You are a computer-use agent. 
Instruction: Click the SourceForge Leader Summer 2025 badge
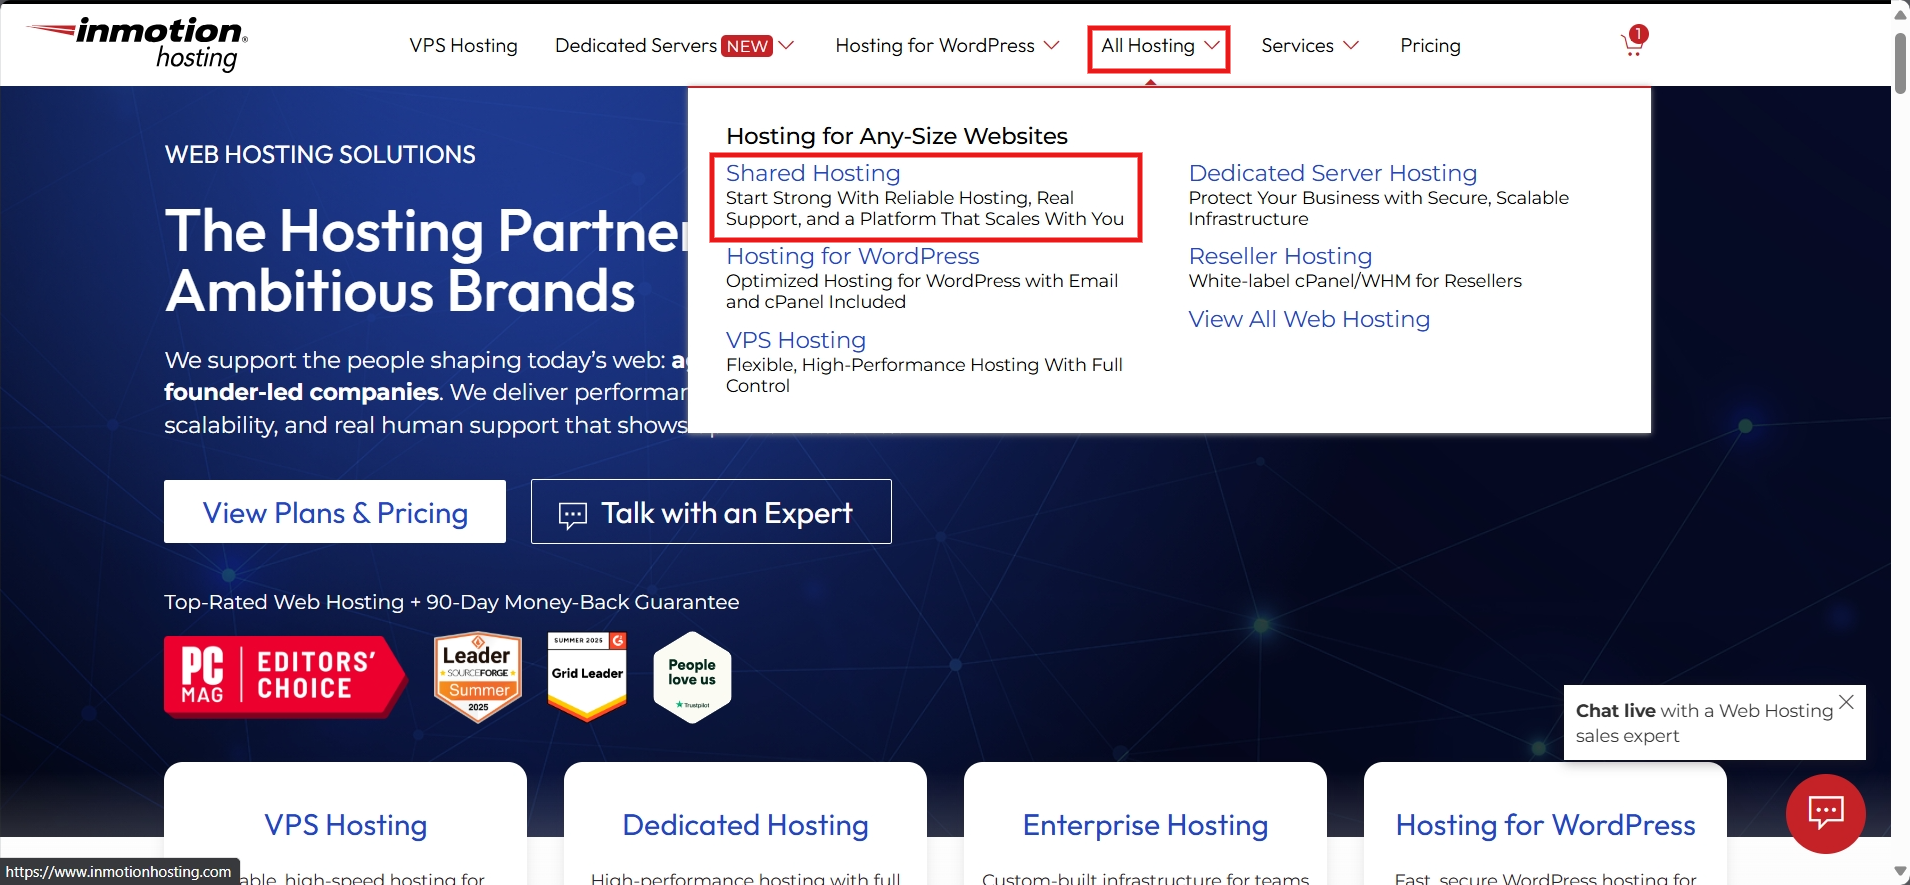point(478,677)
